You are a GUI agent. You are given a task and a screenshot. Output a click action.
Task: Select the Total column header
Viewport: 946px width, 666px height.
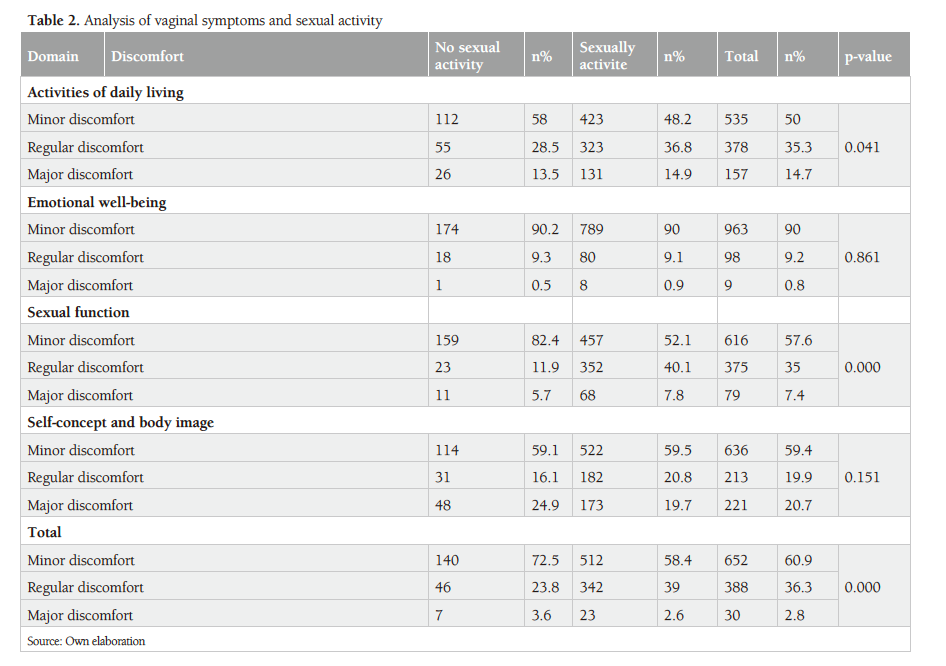point(741,56)
